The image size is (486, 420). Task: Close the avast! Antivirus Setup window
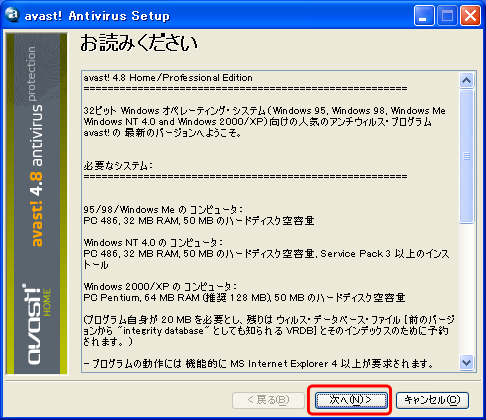click(x=470, y=15)
